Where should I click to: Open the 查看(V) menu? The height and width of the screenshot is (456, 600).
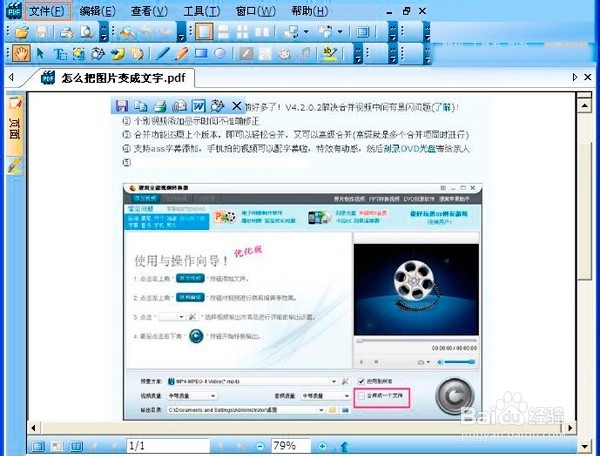click(149, 11)
